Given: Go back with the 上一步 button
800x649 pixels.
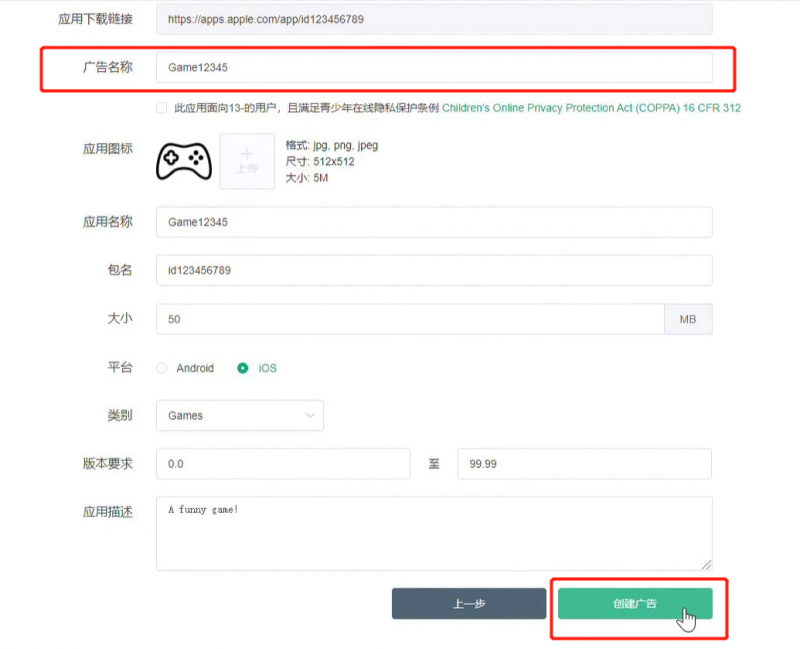Looking at the screenshot, I should click(x=469, y=604).
